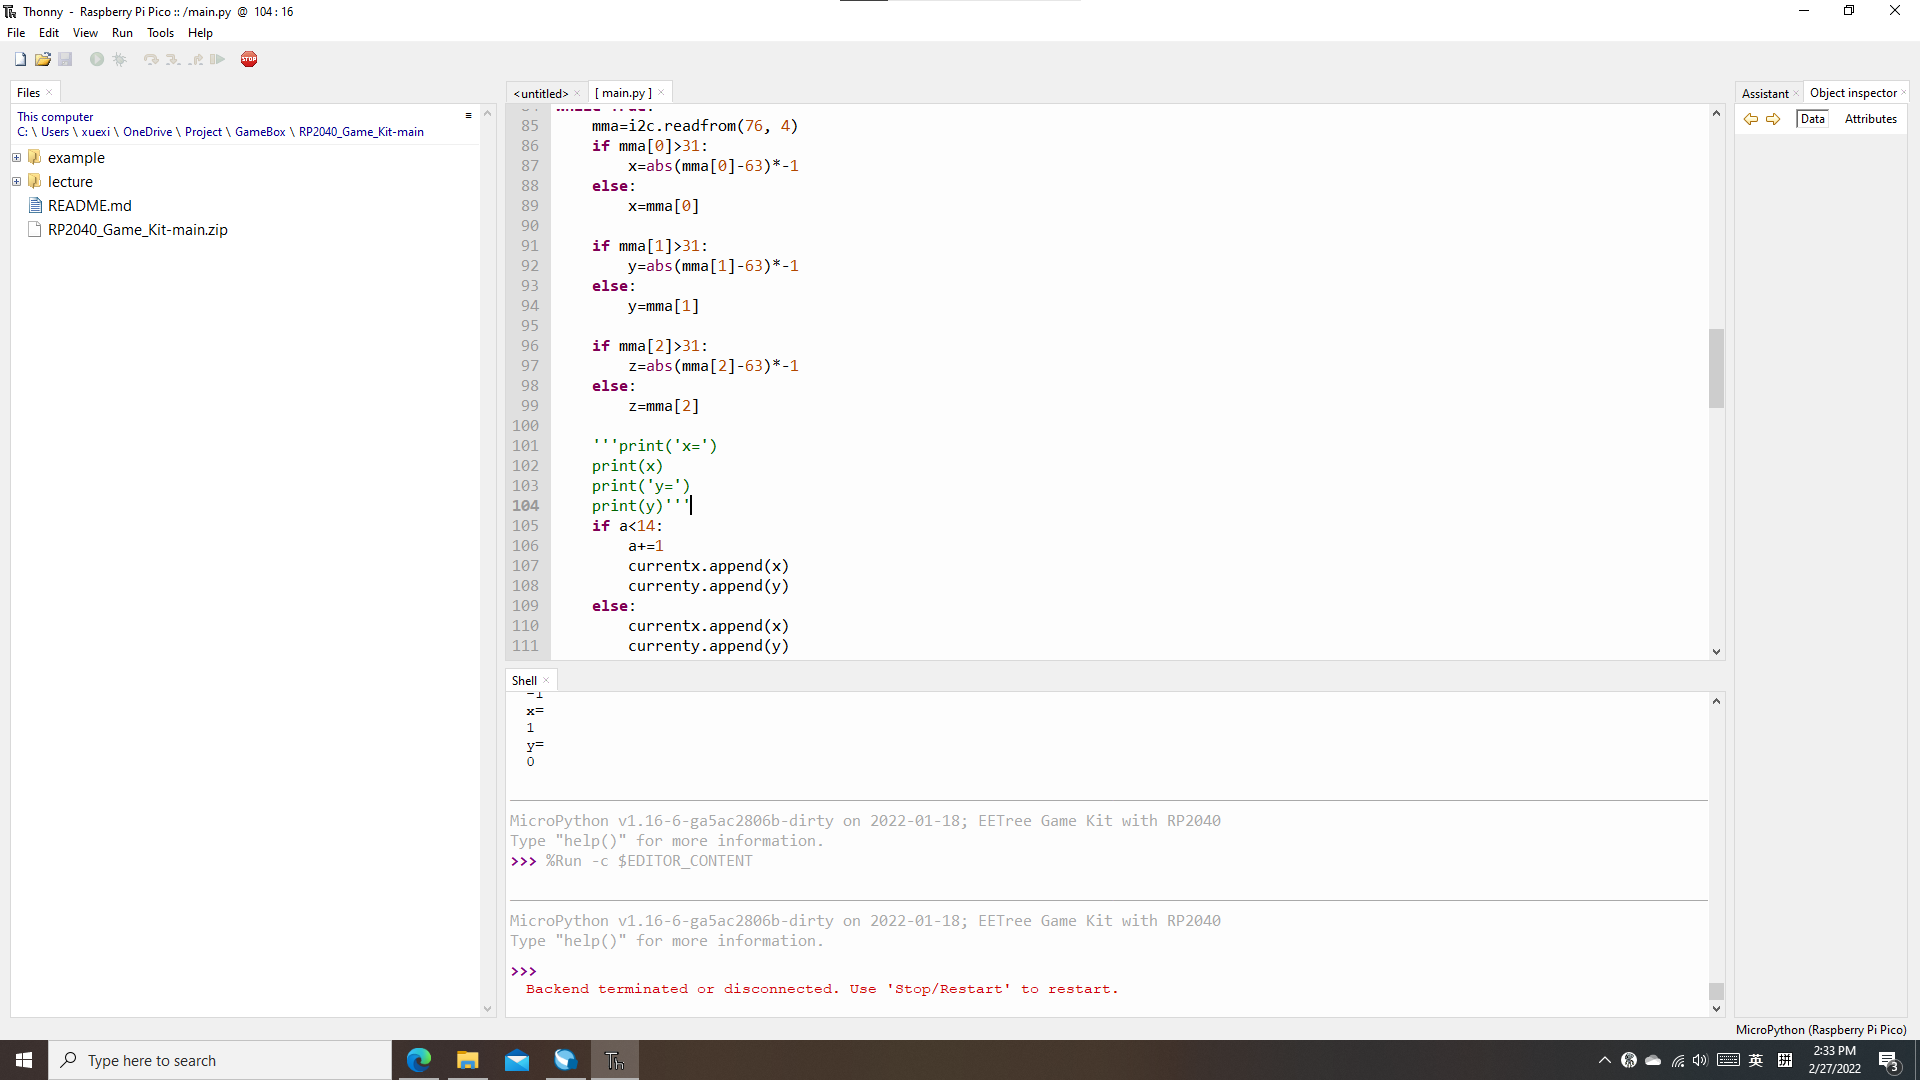Open the Tools menu

tap(160, 33)
